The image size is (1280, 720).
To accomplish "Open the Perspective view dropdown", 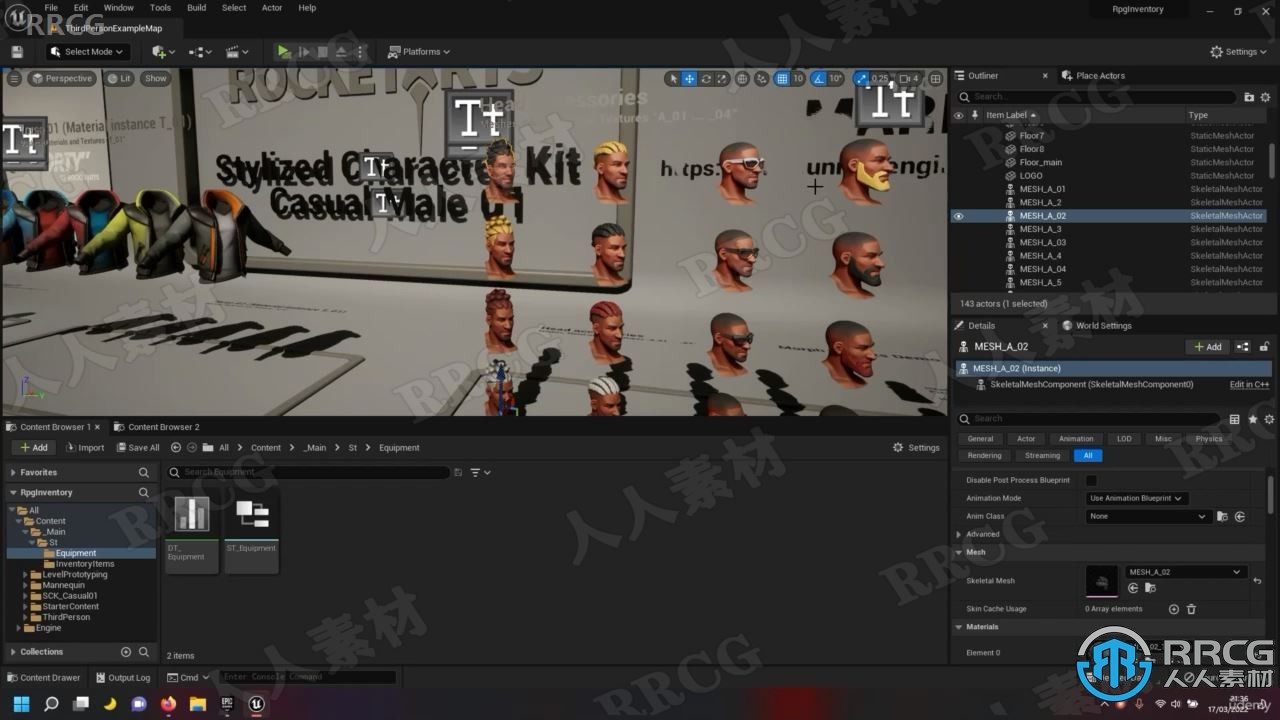I will point(62,78).
